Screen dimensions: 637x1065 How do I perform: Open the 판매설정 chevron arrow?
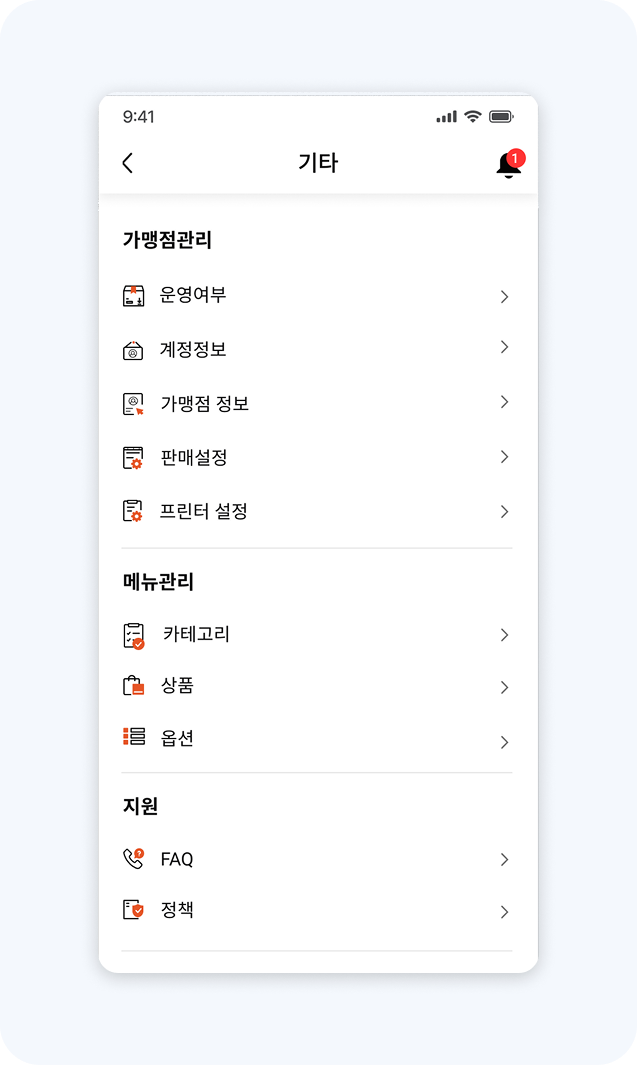coord(504,457)
